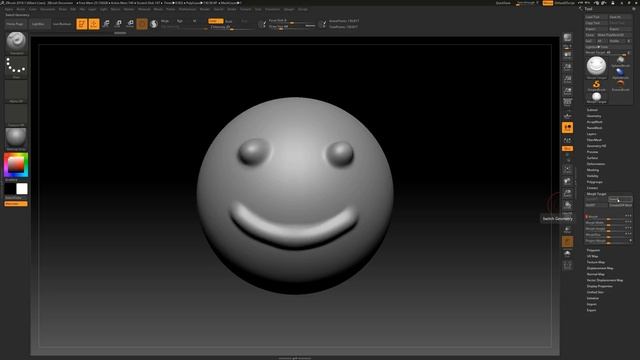Click the LightBox button
640x360 pixels.
click(x=39, y=24)
